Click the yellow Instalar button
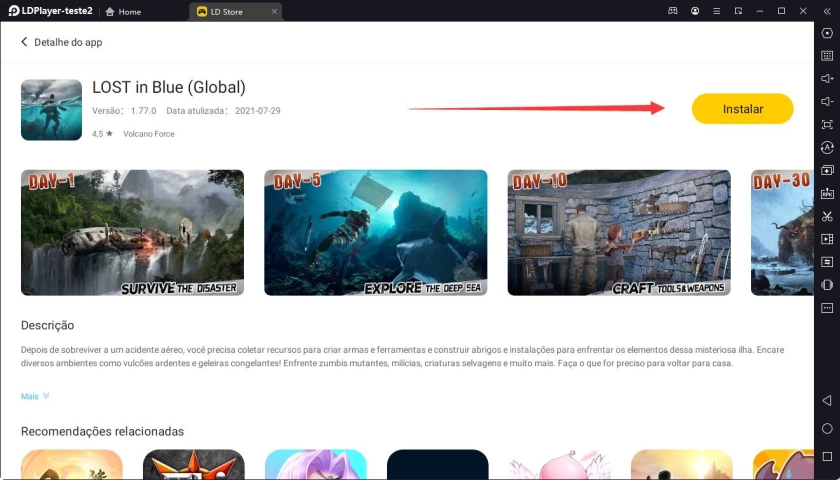 click(x=742, y=109)
